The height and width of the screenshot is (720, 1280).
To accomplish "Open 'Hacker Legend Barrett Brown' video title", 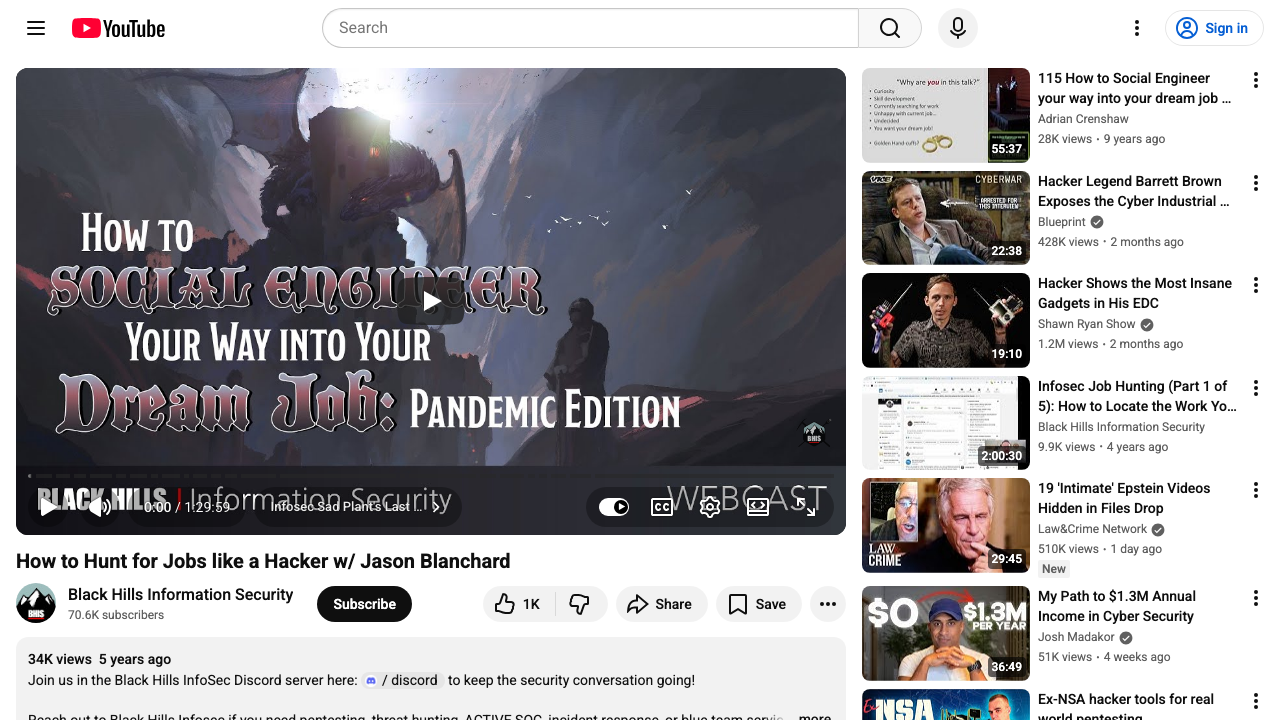I will 1134,191.
